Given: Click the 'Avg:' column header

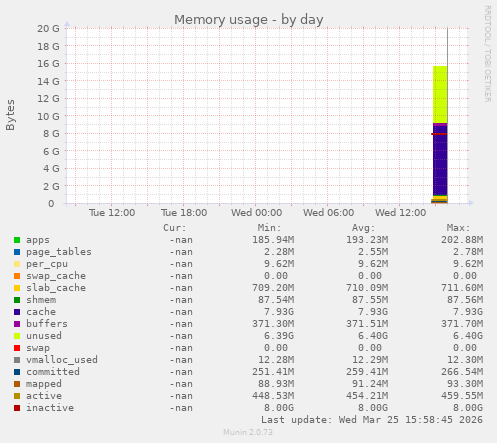Looking at the screenshot, I should point(364,228).
